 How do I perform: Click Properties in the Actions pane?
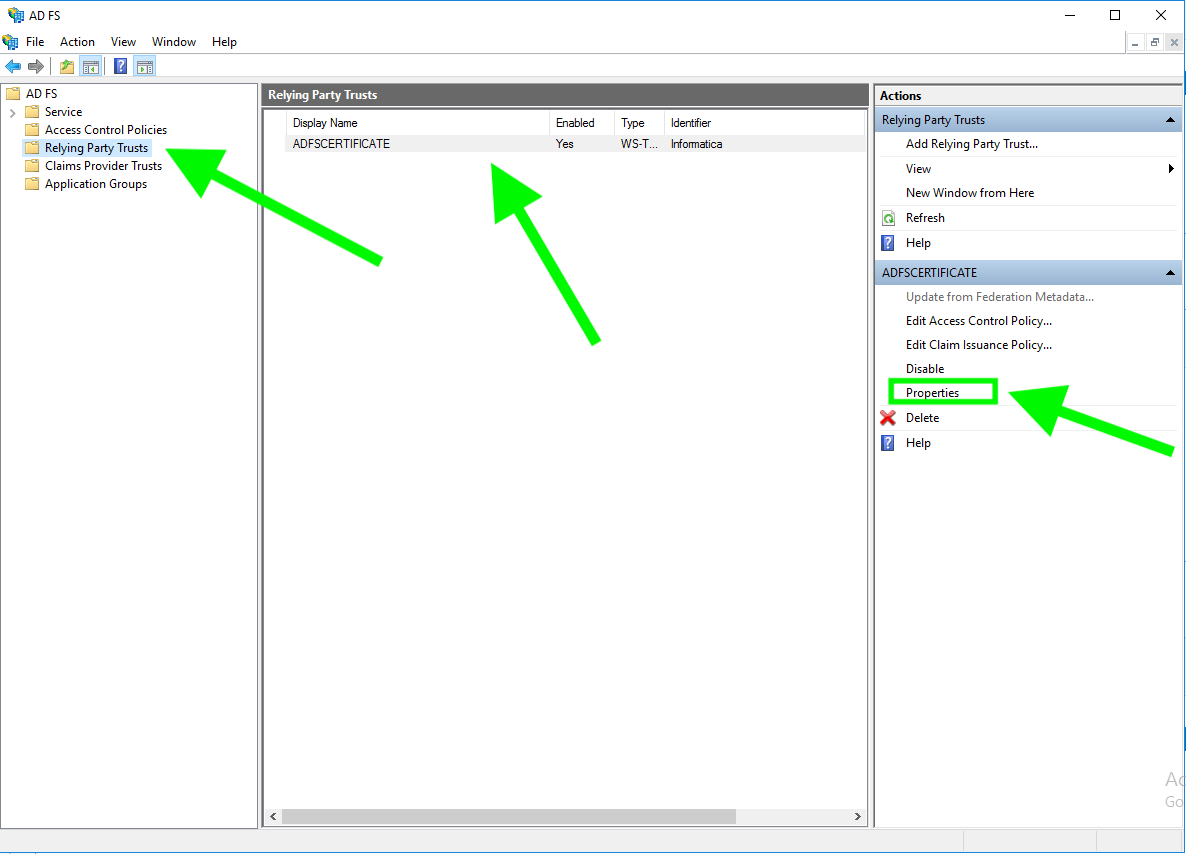(932, 393)
